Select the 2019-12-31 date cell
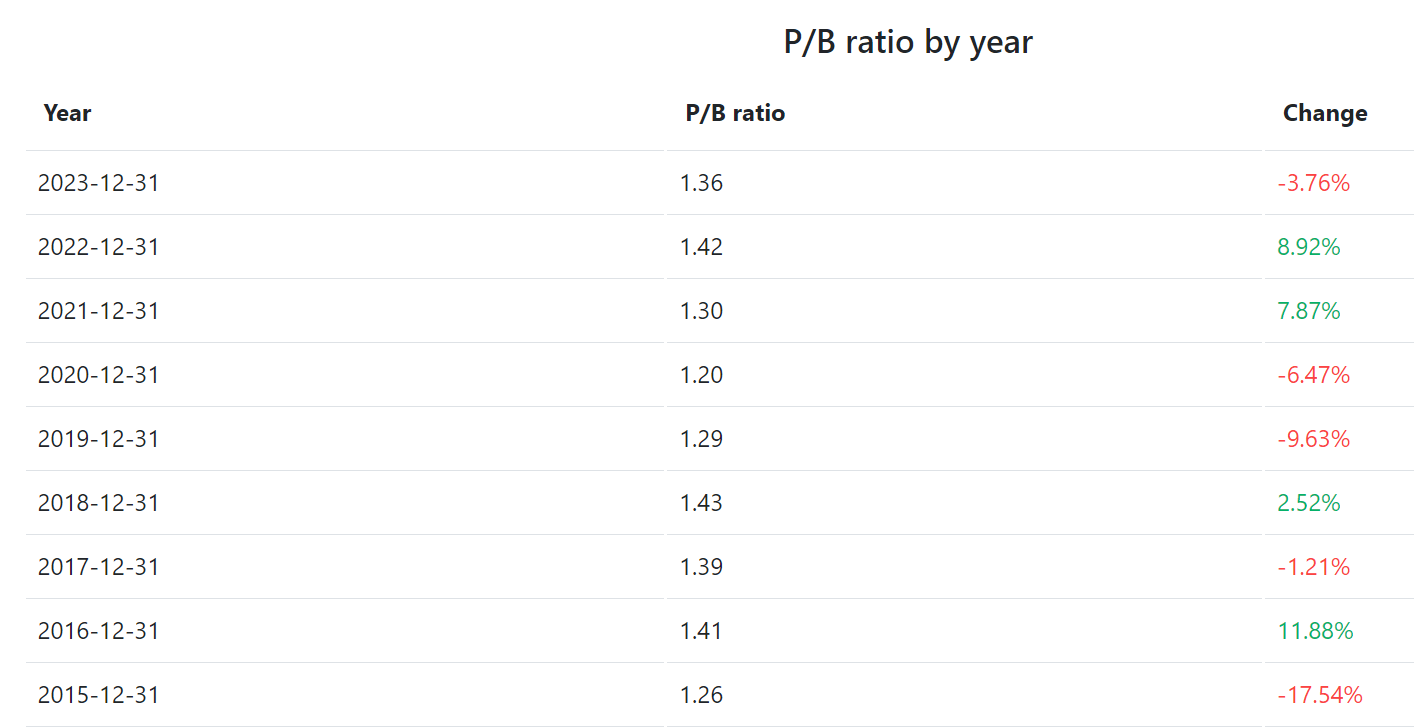Viewport: 1414px width, 727px height. click(98, 439)
